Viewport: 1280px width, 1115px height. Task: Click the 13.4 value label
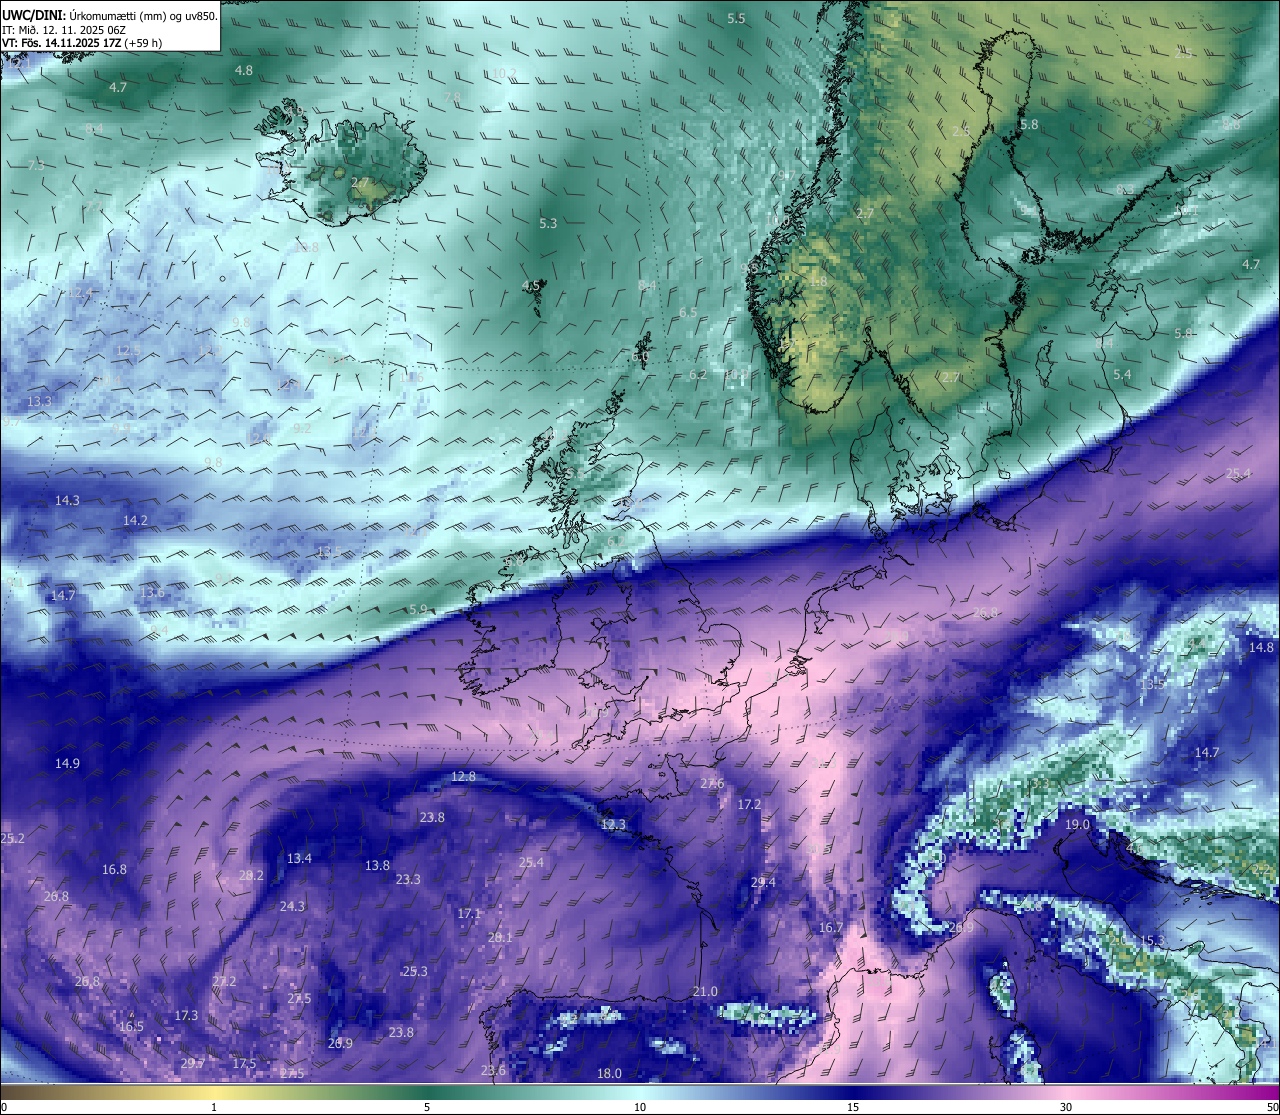pos(299,858)
